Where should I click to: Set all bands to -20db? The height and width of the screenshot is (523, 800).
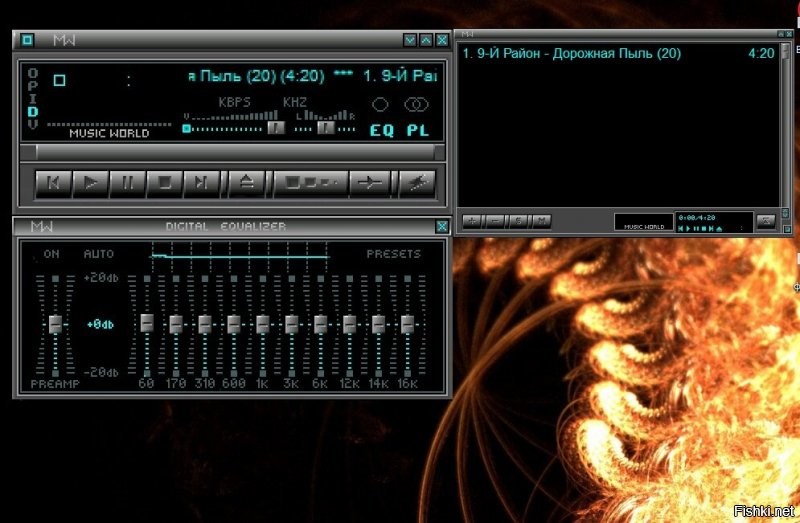coord(101,372)
